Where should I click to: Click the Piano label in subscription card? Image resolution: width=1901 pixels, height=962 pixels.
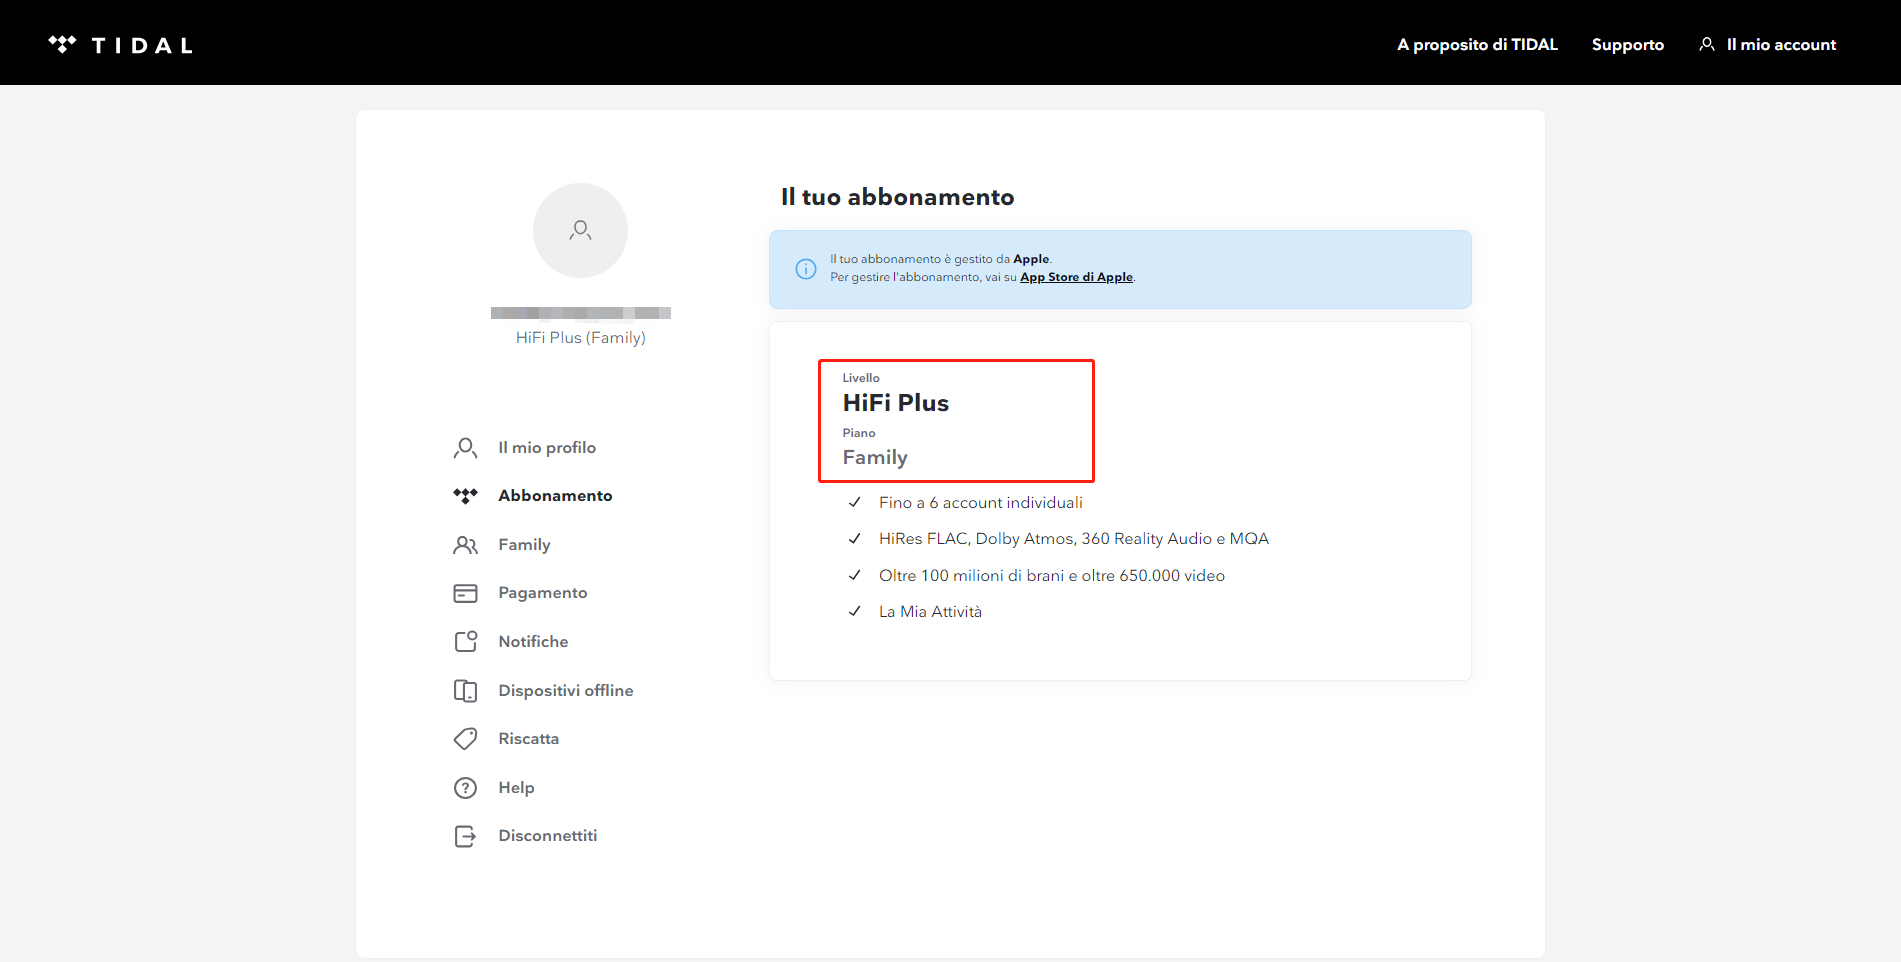pyautogui.click(x=859, y=433)
